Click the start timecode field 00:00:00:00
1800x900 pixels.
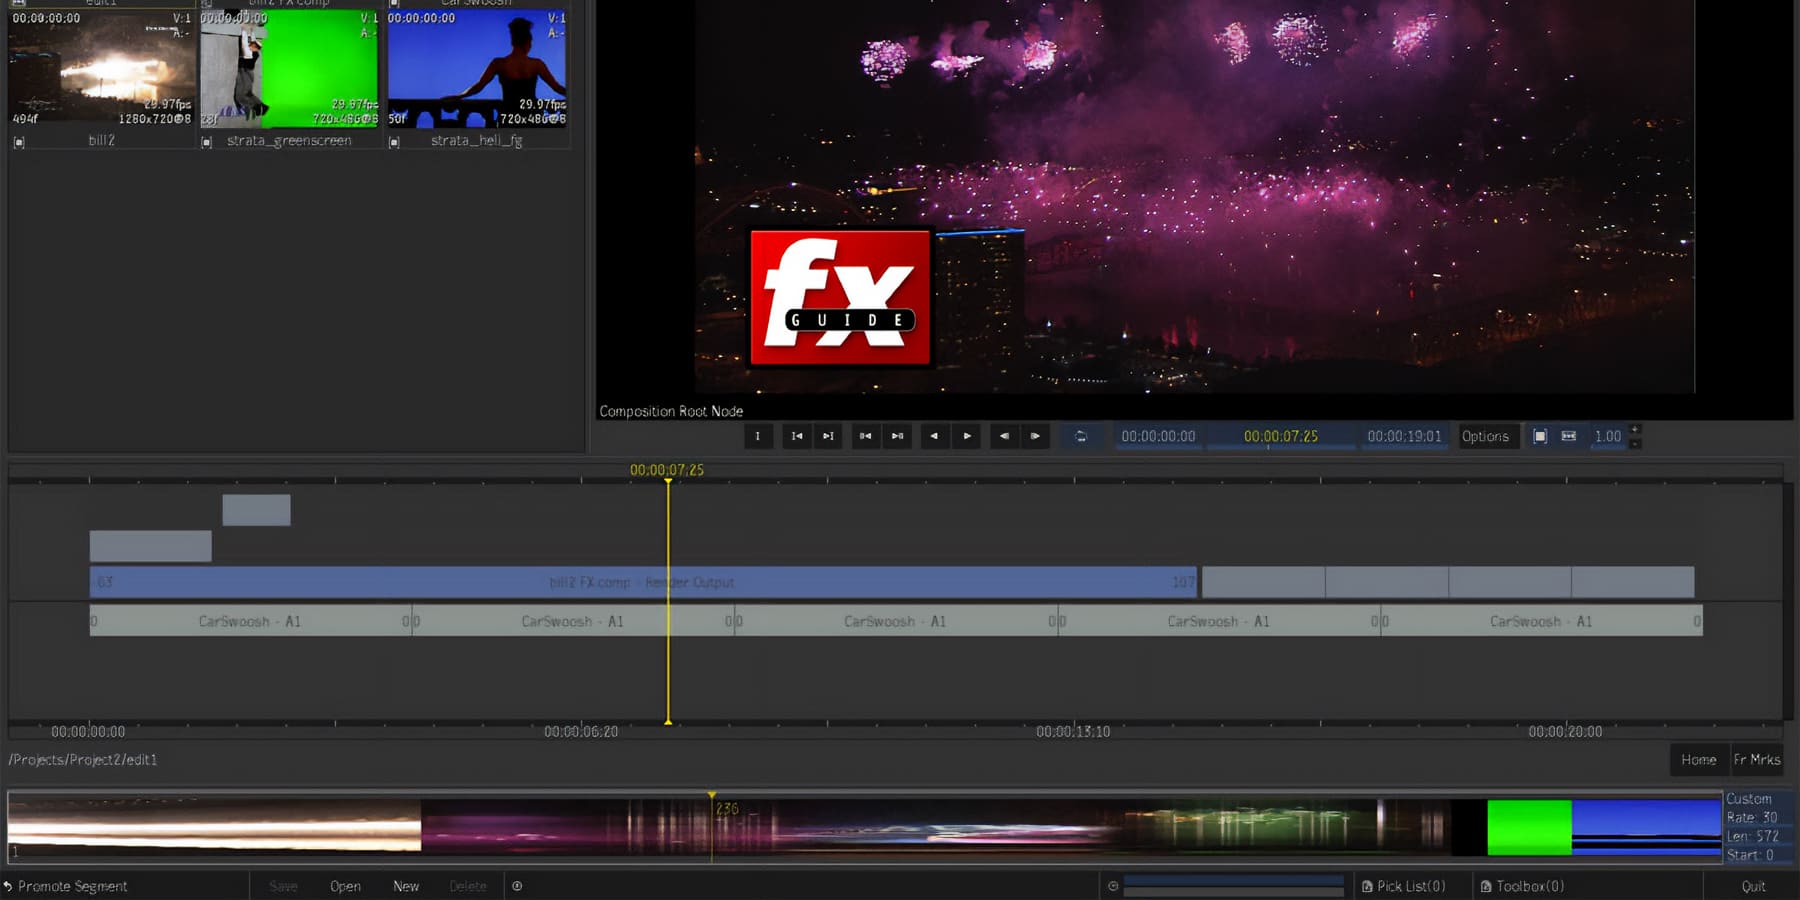point(1158,436)
